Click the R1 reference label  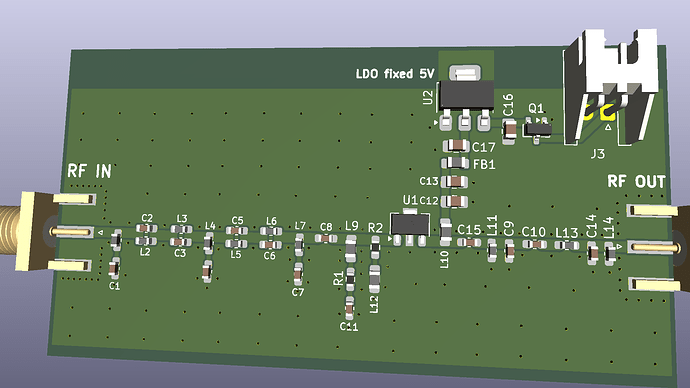[338, 278]
